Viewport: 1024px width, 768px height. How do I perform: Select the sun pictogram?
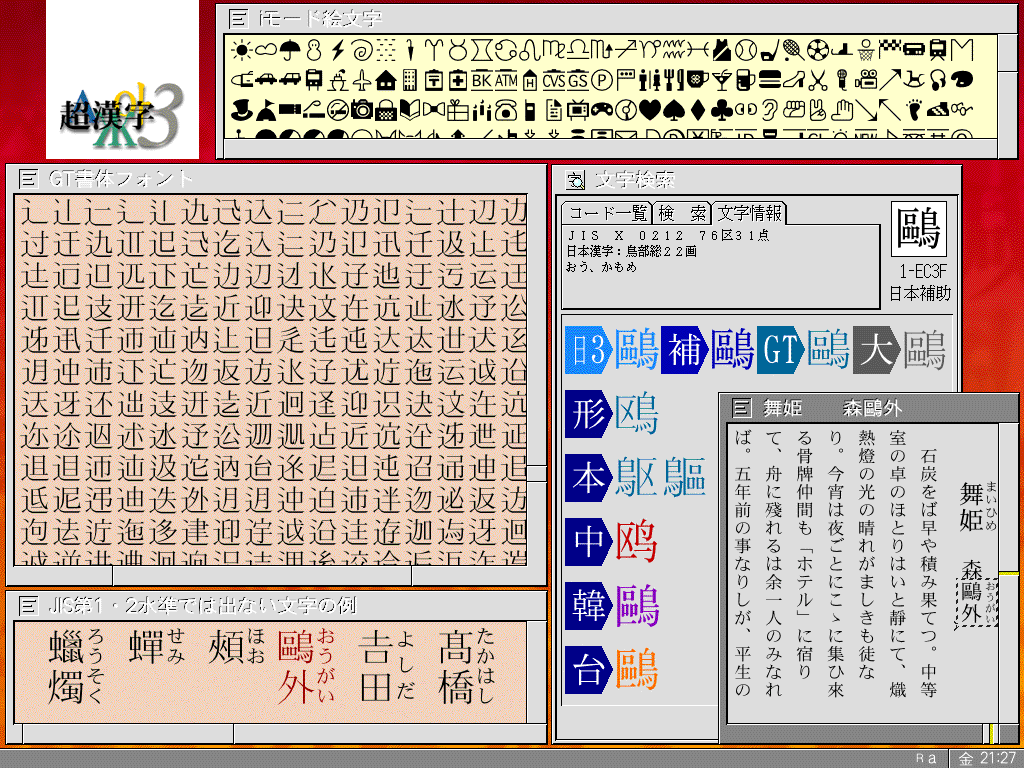pyautogui.click(x=240, y=49)
